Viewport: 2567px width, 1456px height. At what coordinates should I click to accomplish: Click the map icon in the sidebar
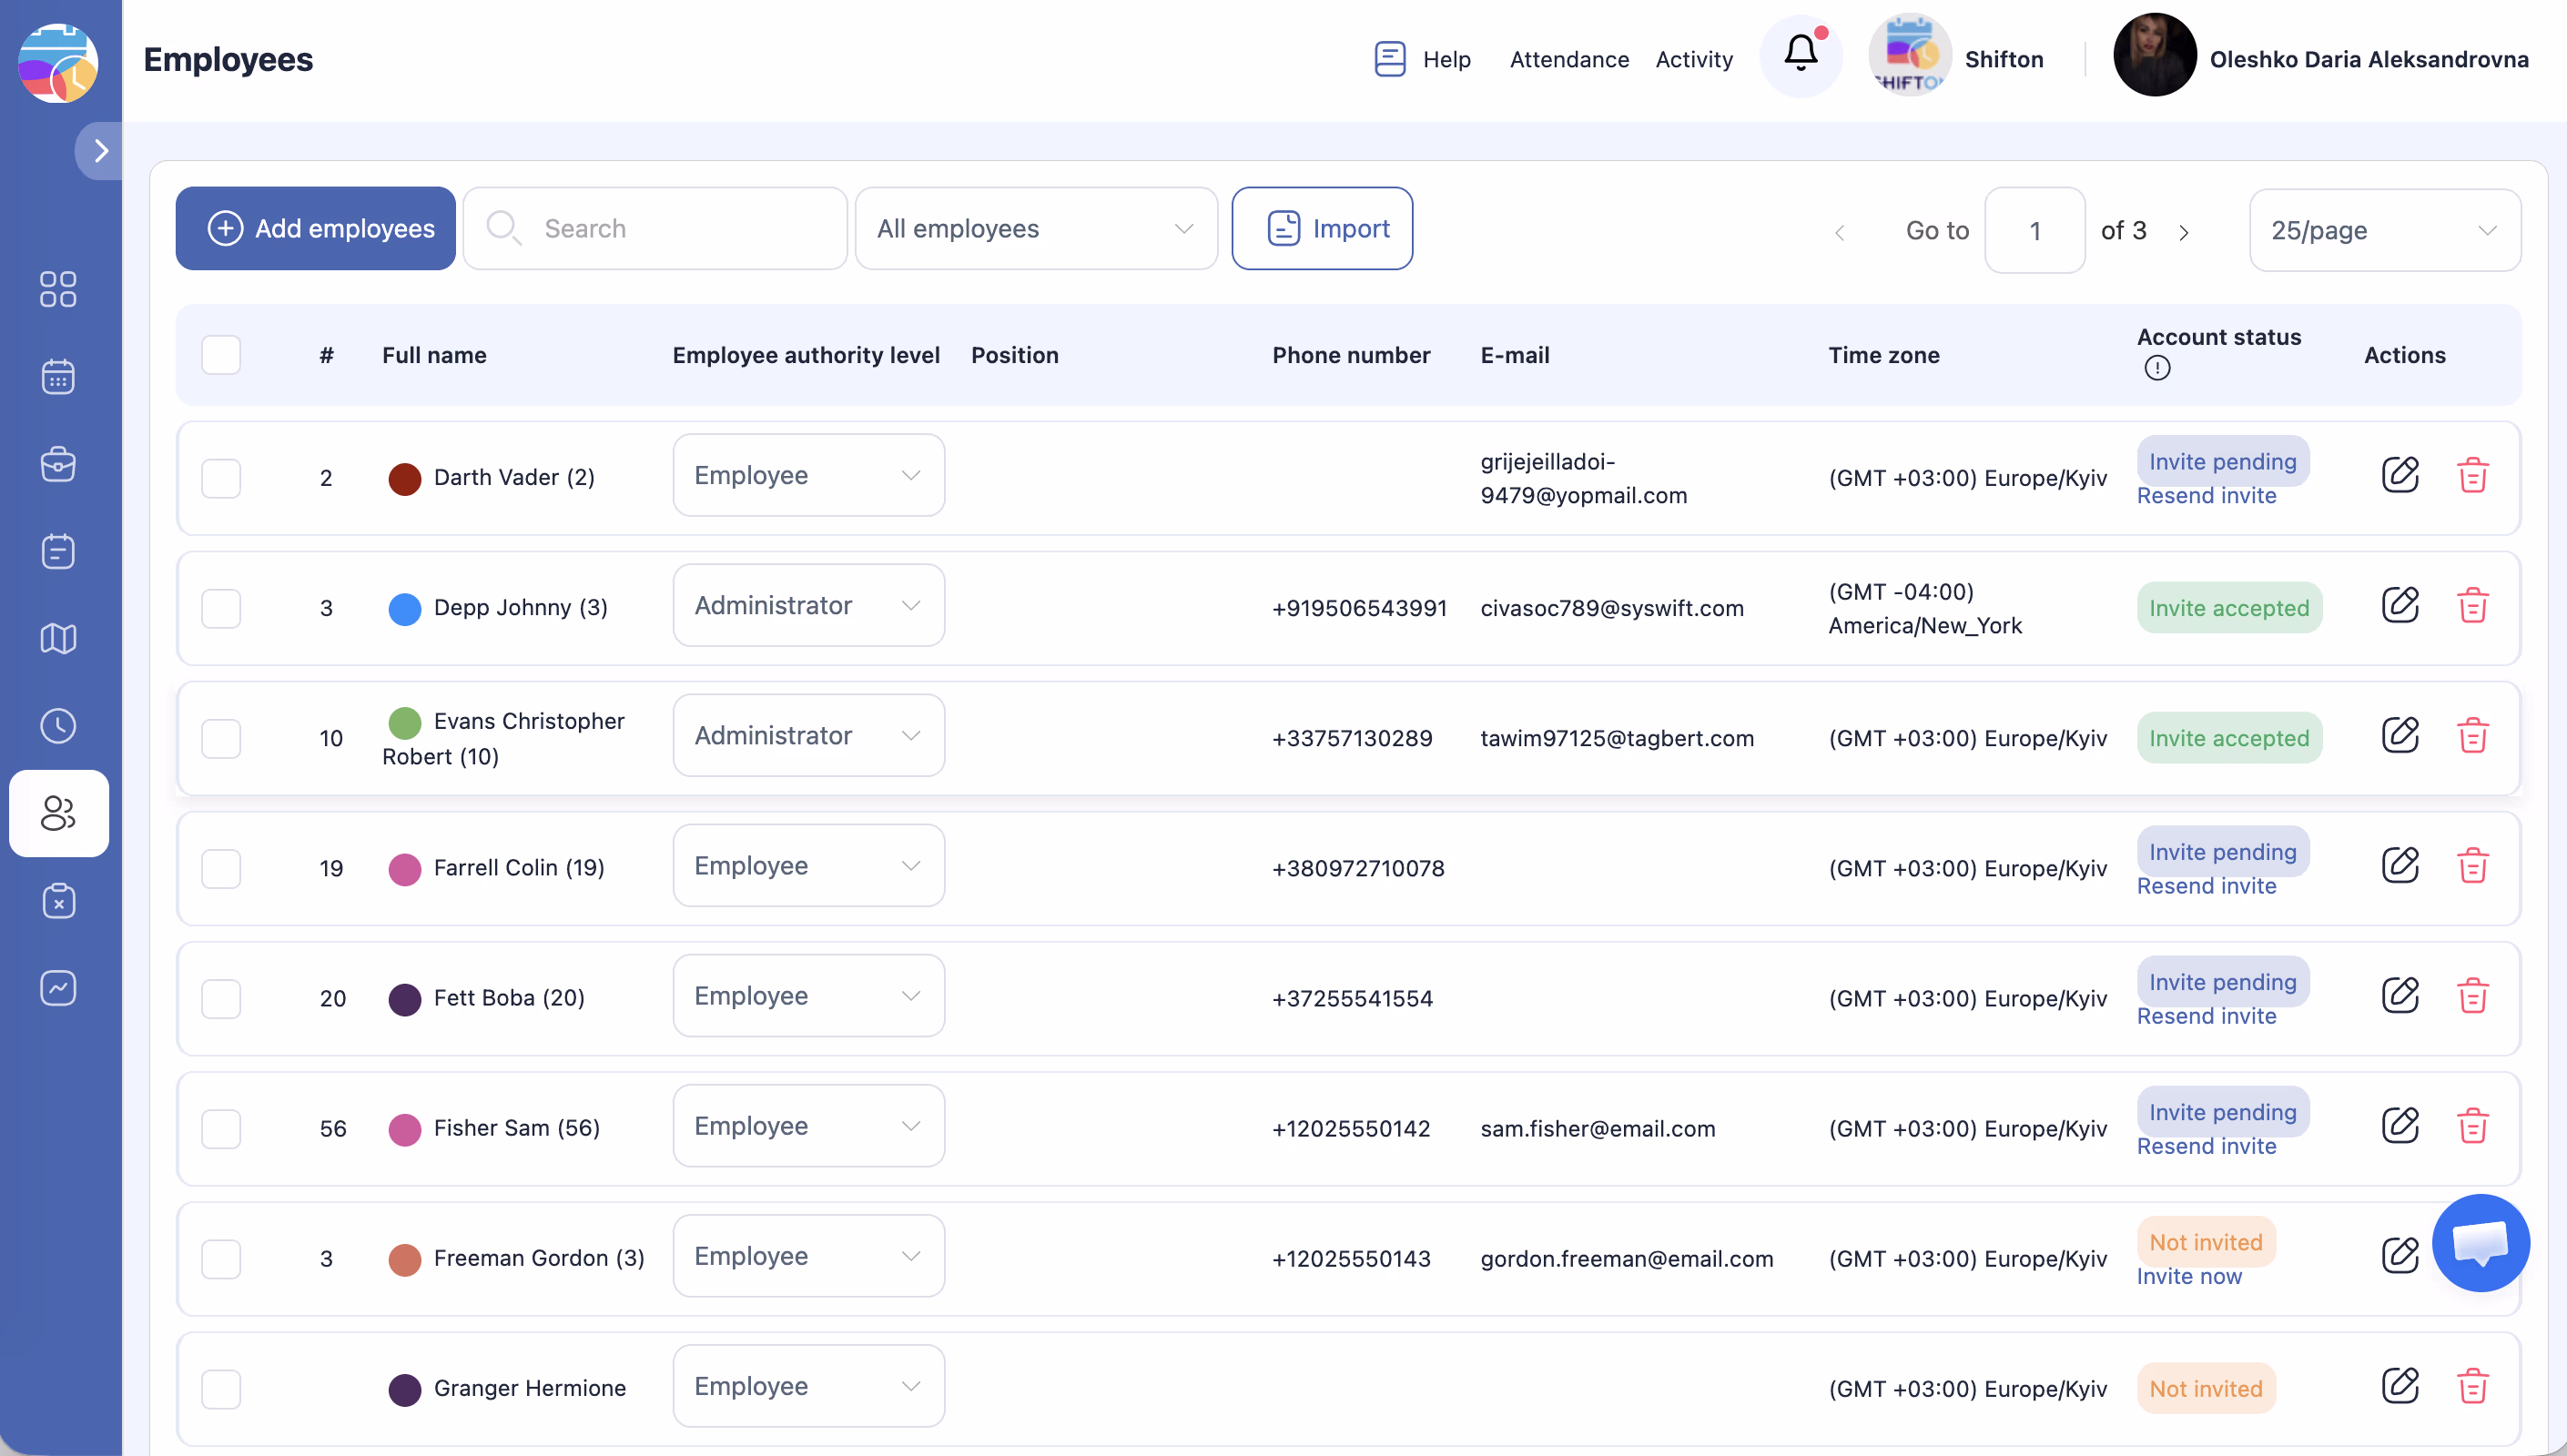58,639
